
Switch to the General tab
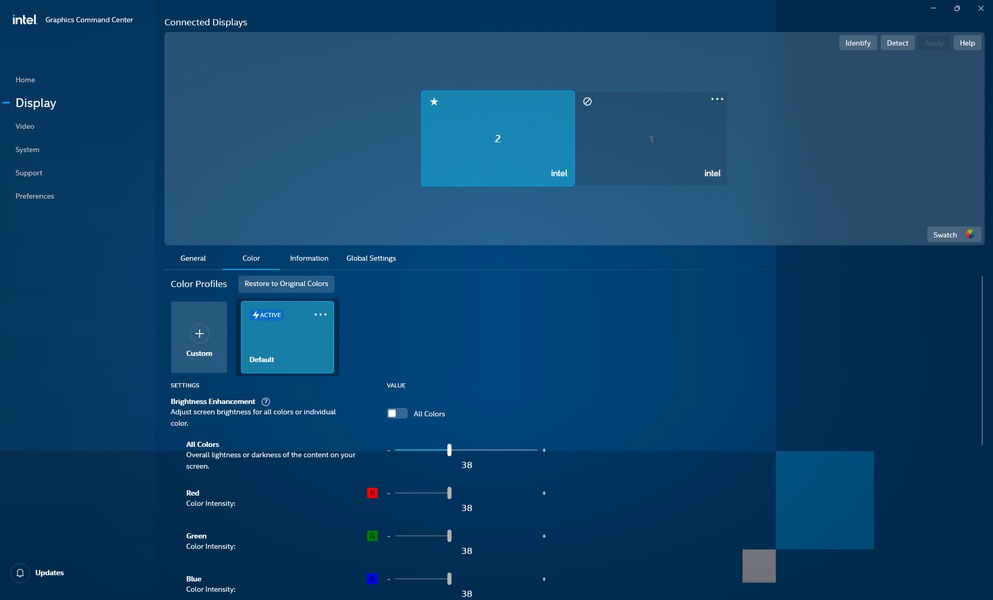[x=193, y=259]
